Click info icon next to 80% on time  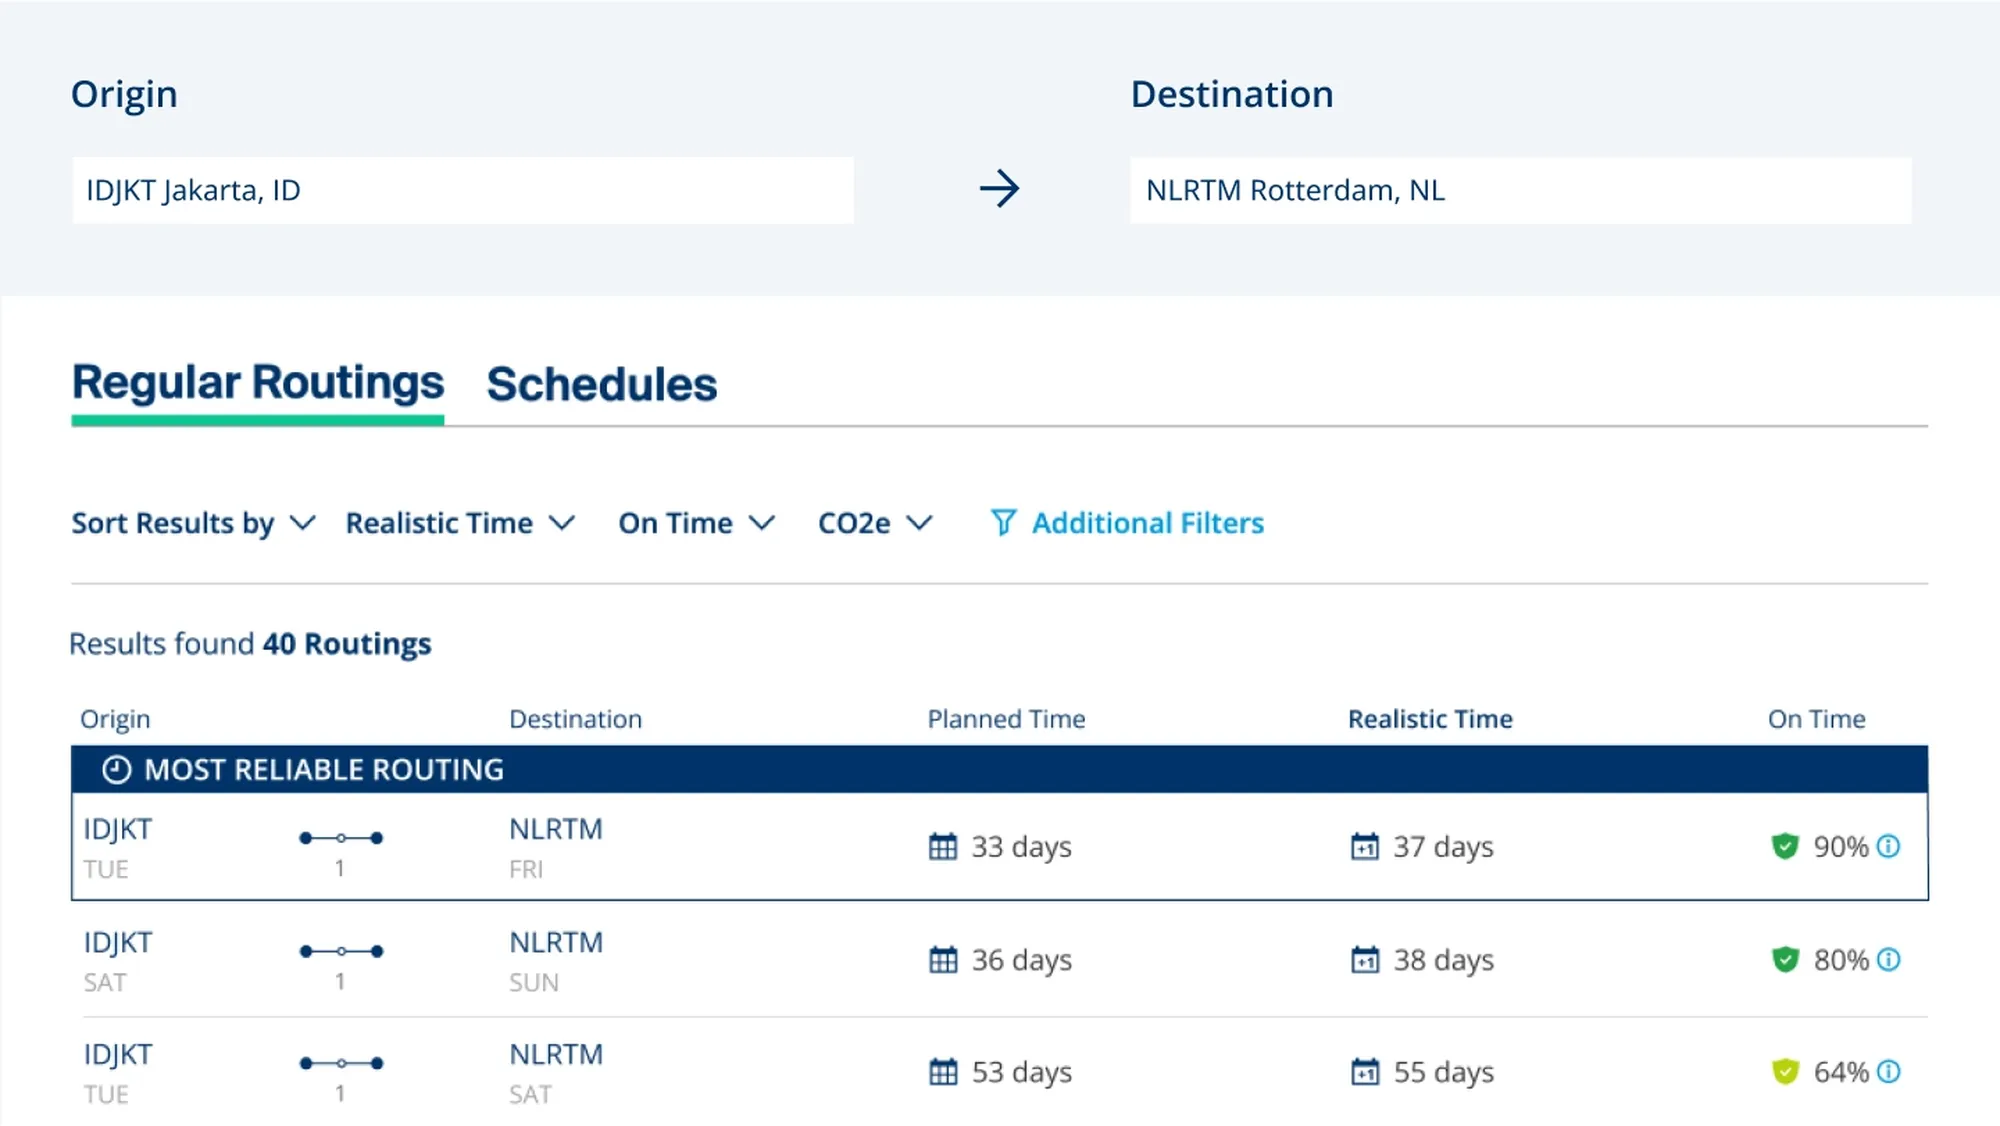click(1888, 959)
